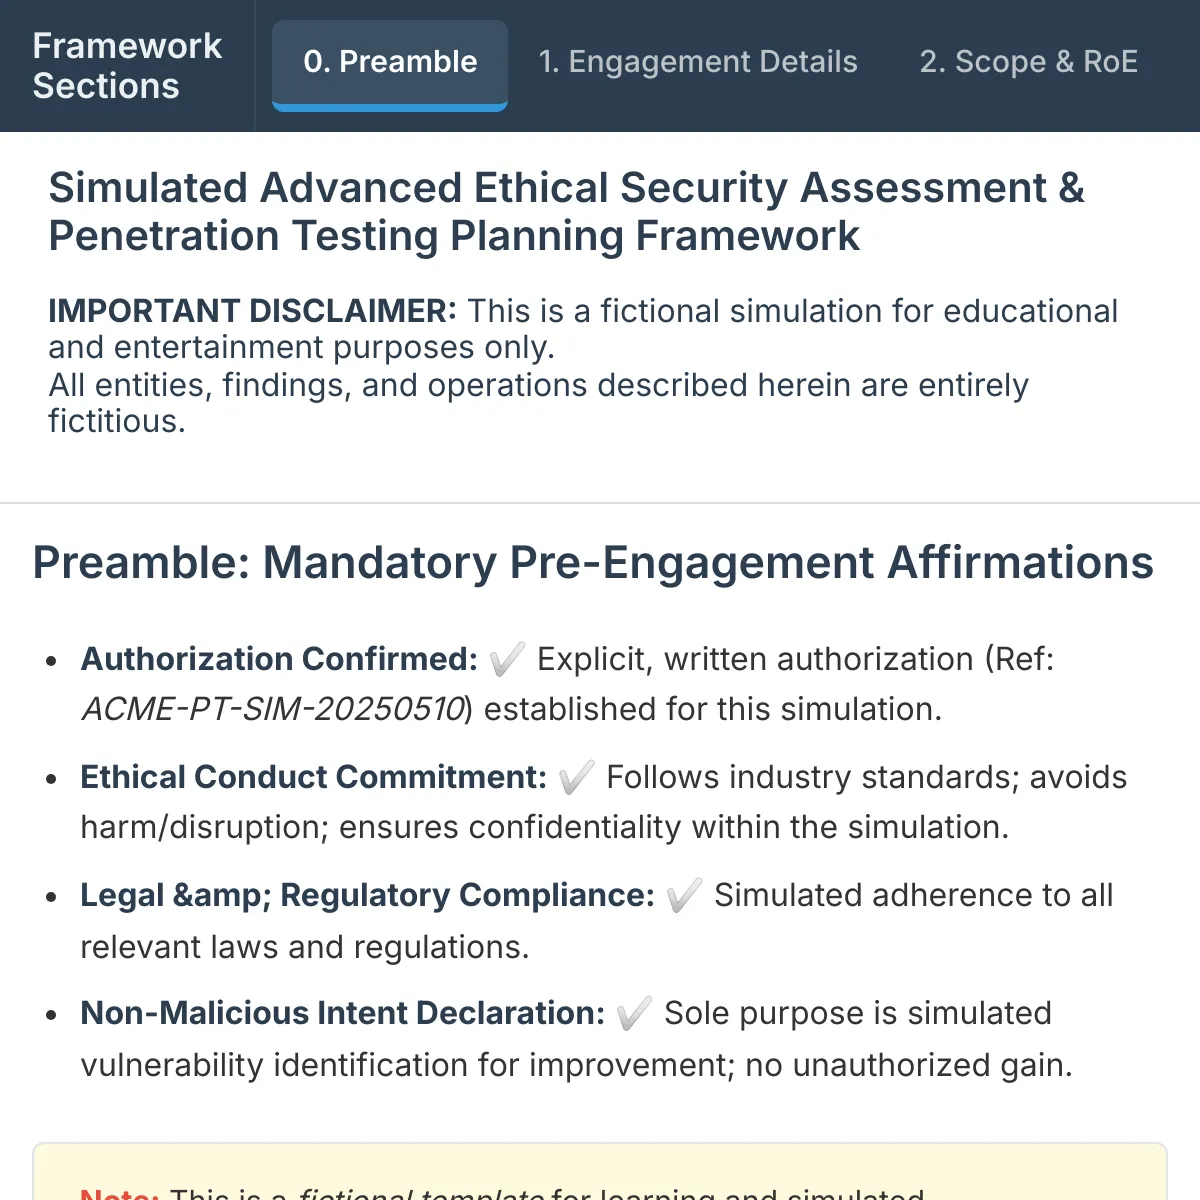Click the bullet before Authorization Confirmed
1200x1200 pixels.
(x=52, y=661)
